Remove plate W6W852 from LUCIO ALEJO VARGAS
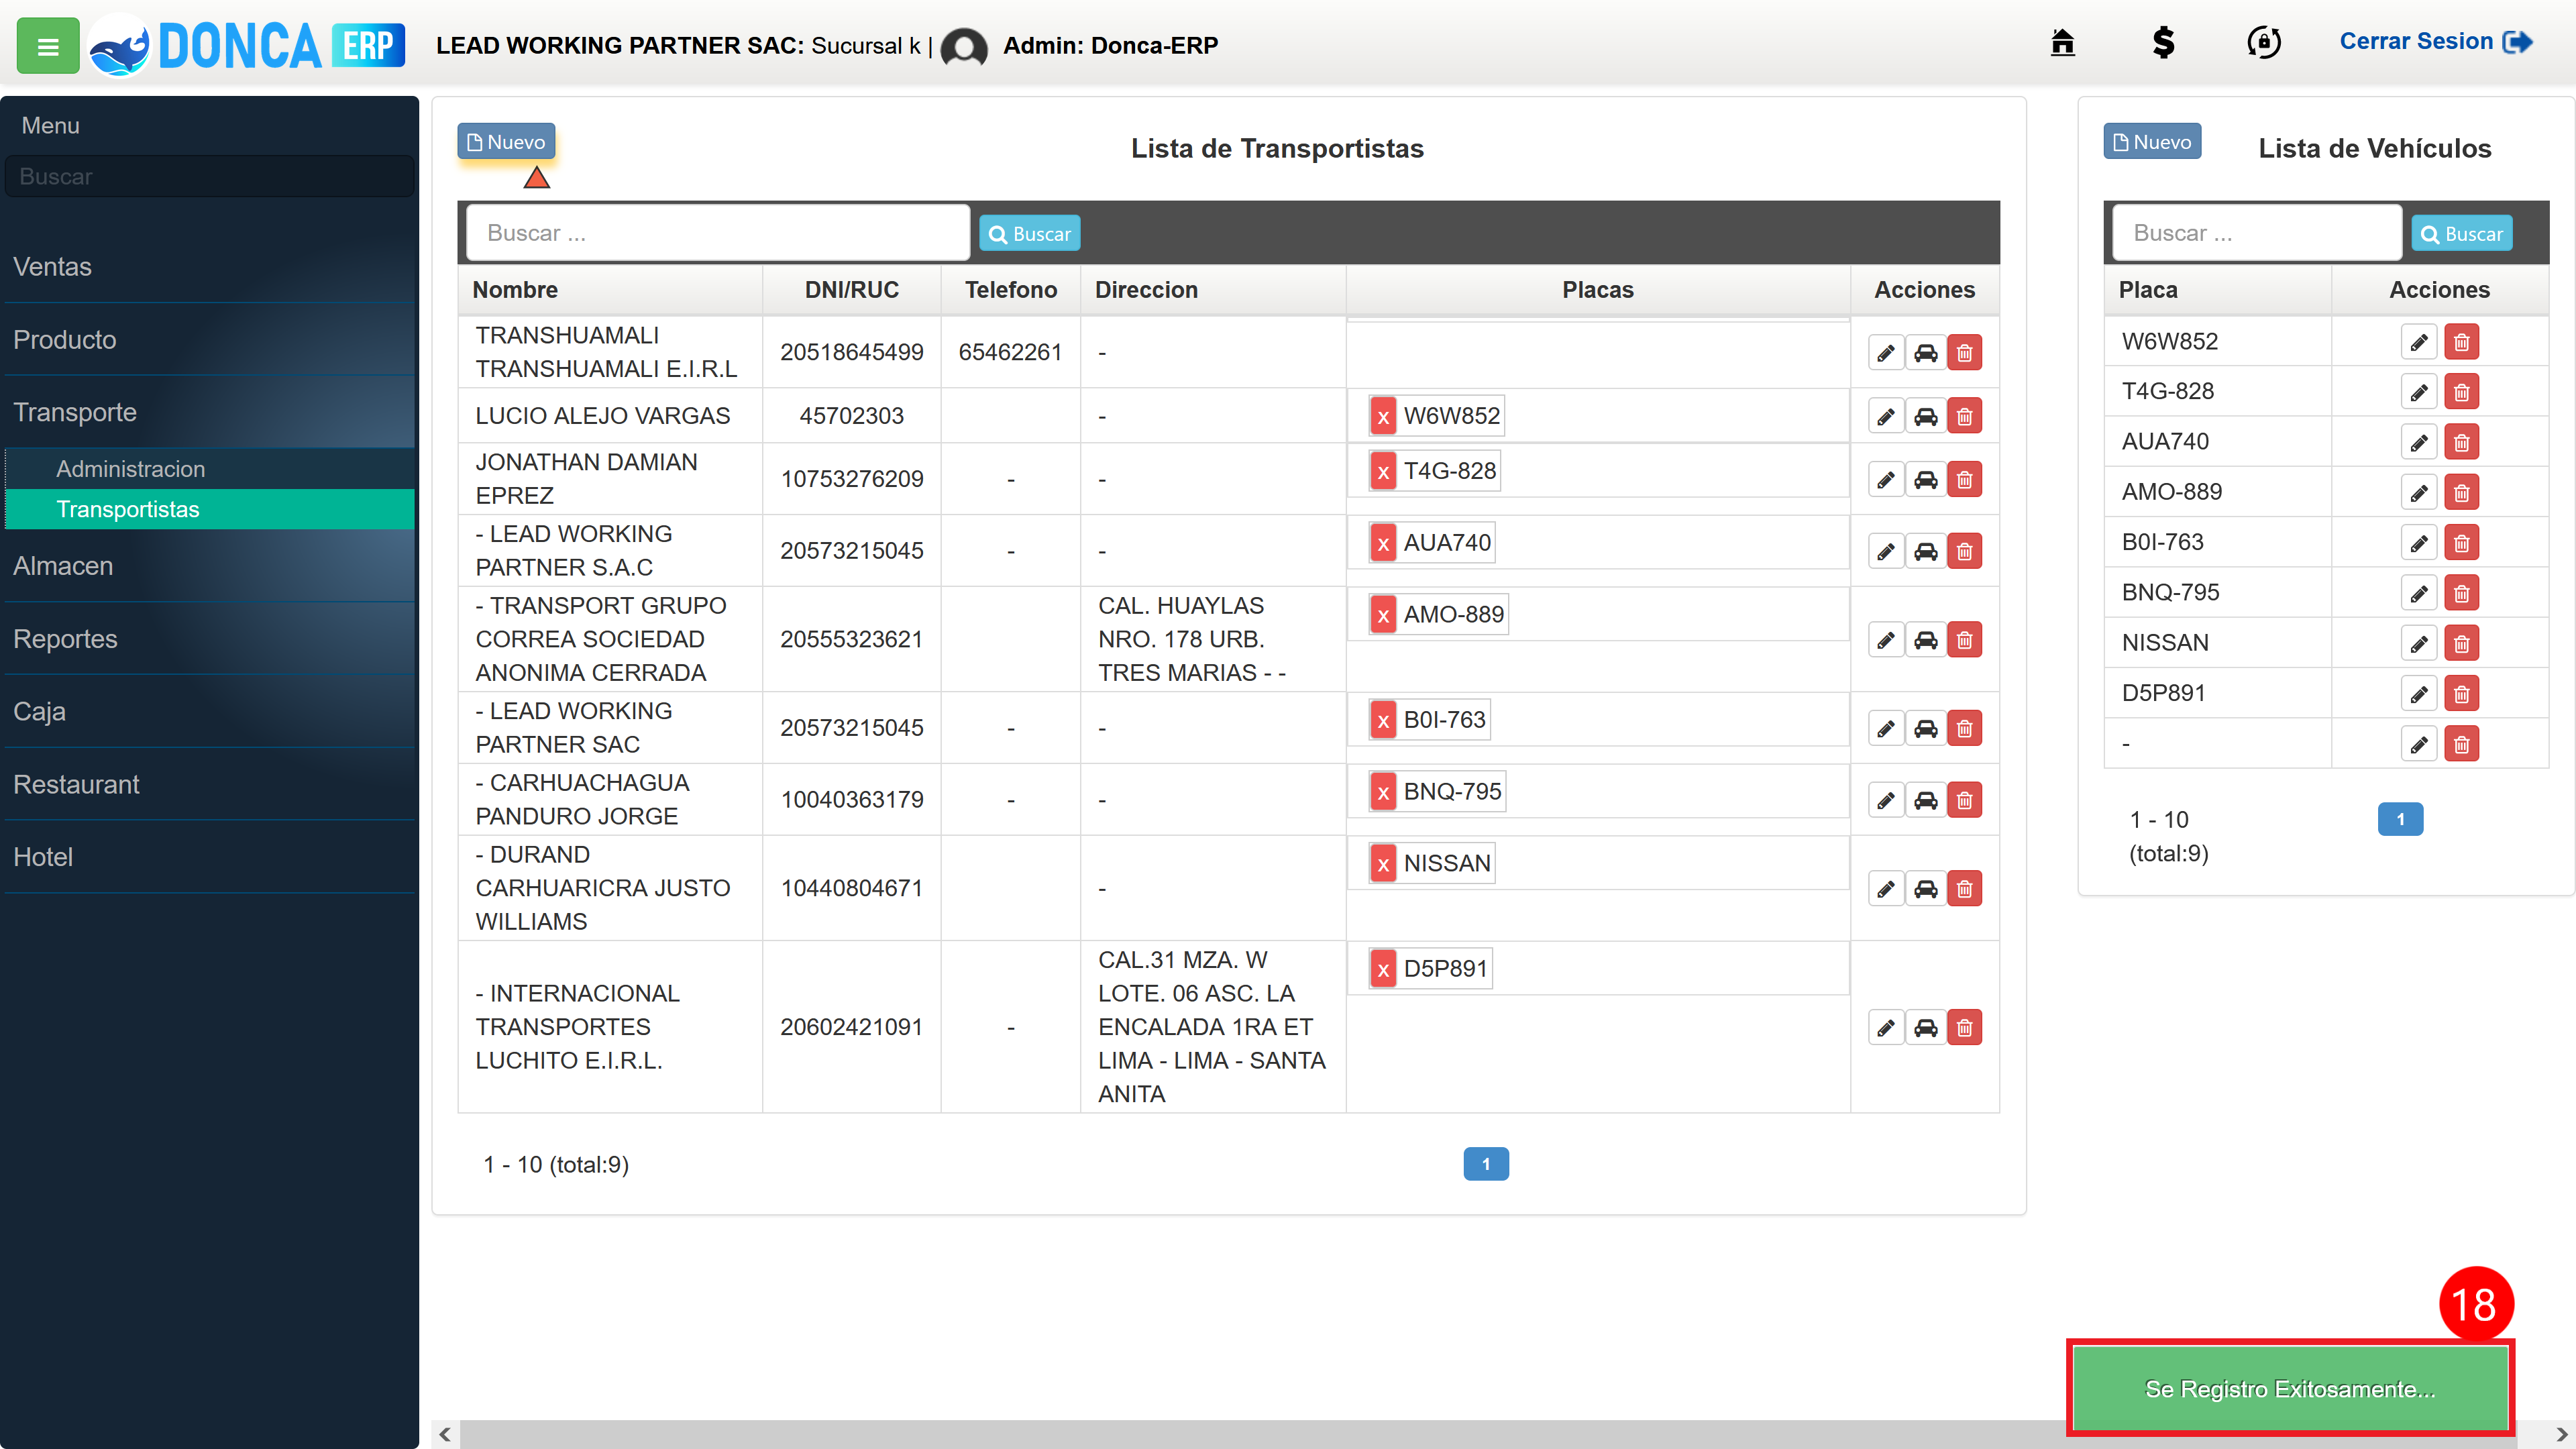This screenshot has width=2576, height=1449. pyautogui.click(x=1383, y=416)
